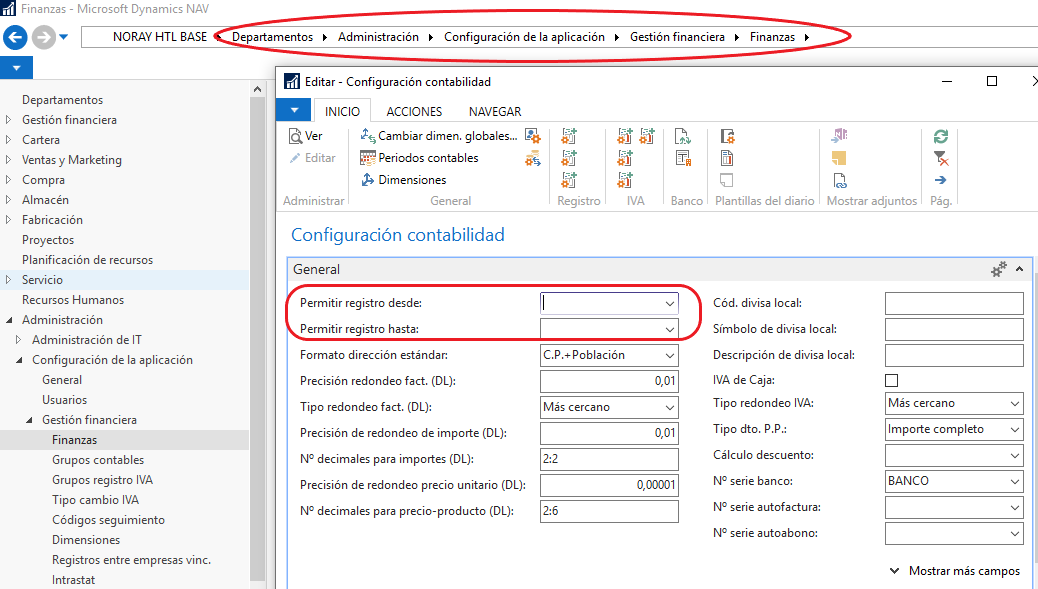The height and width of the screenshot is (589, 1038).
Task: Click the table-format icon in Banco group
Action: [683, 158]
